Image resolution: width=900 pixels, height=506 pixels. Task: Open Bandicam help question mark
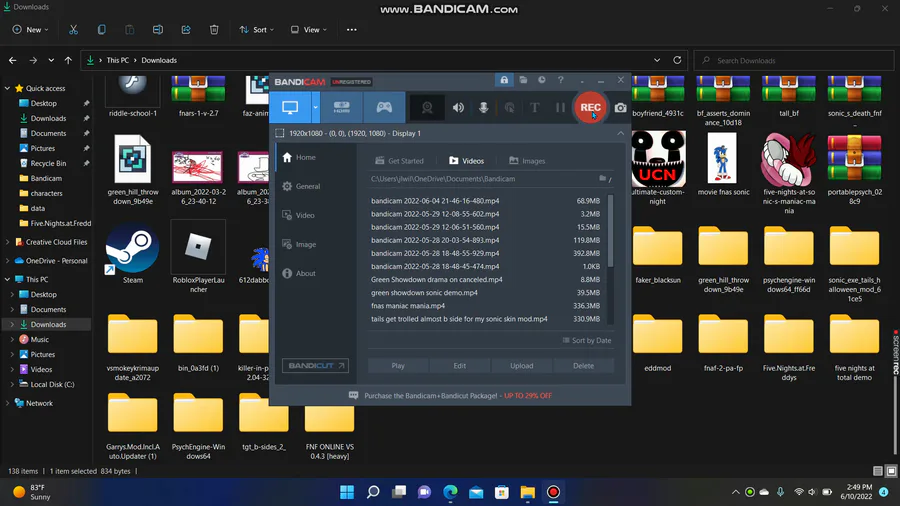561,80
